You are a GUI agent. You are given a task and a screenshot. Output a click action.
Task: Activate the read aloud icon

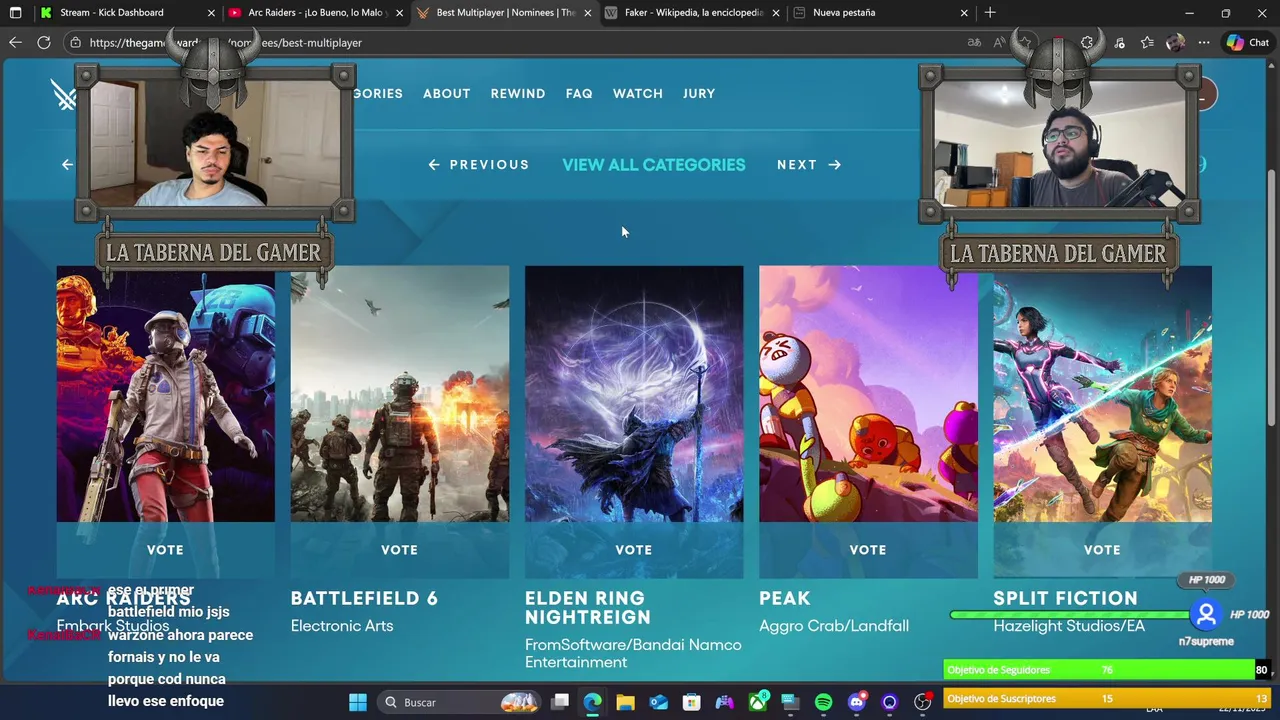tap(999, 42)
